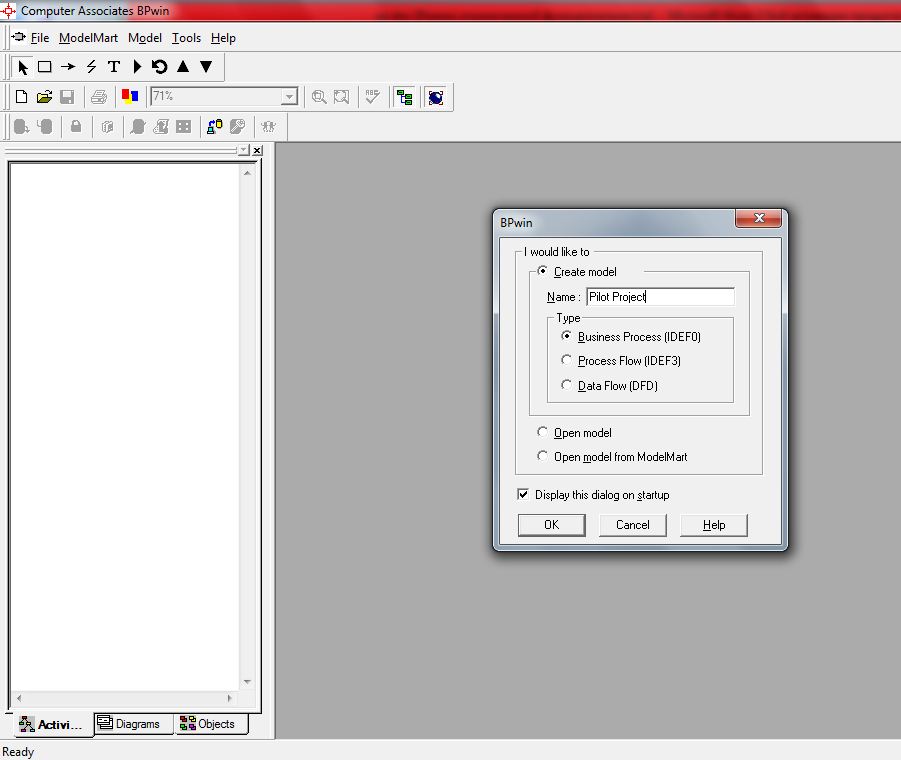Click the explorer scroll left arrow
This screenshot has width=901, height=760.
(x=19, y=699)
